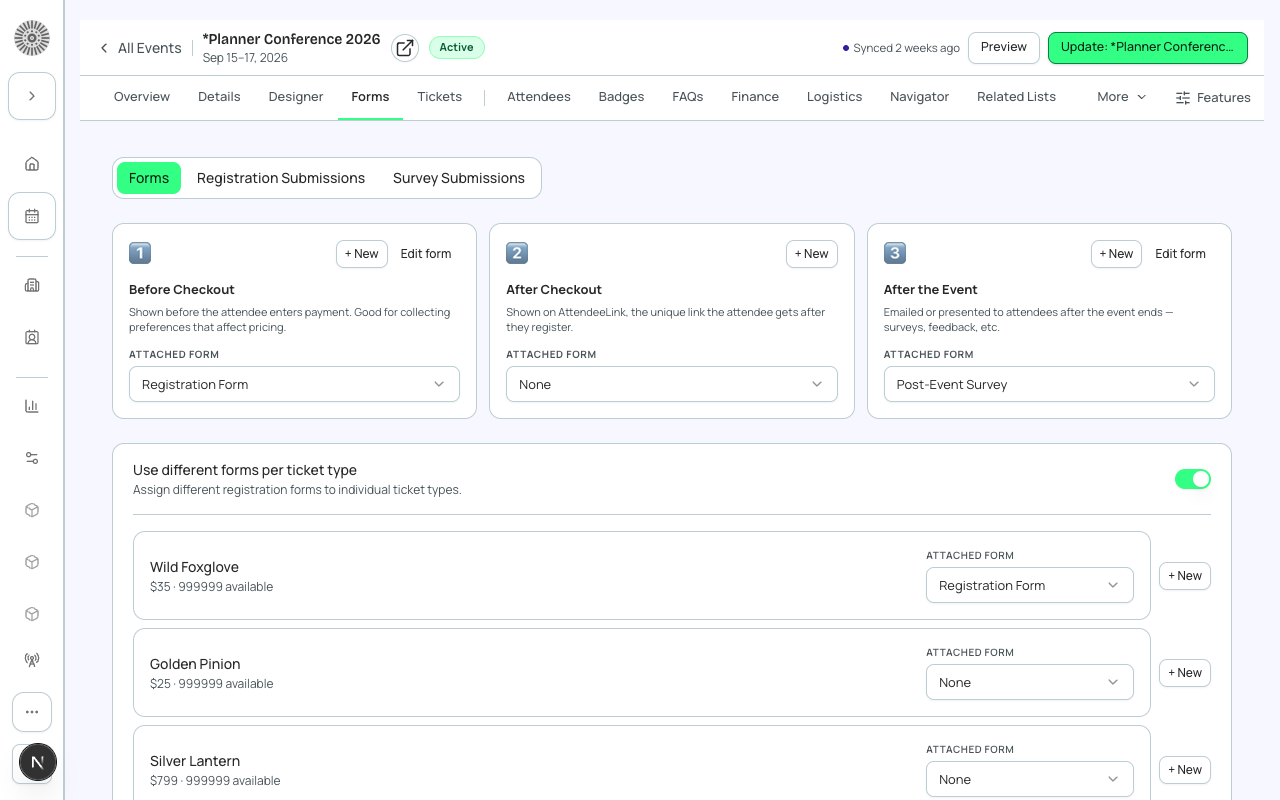Image resolution: width=1280 pixels, height=800 pixels.
Task: Open the sliders settings icon in sidebar
Action: click(32, 458)
